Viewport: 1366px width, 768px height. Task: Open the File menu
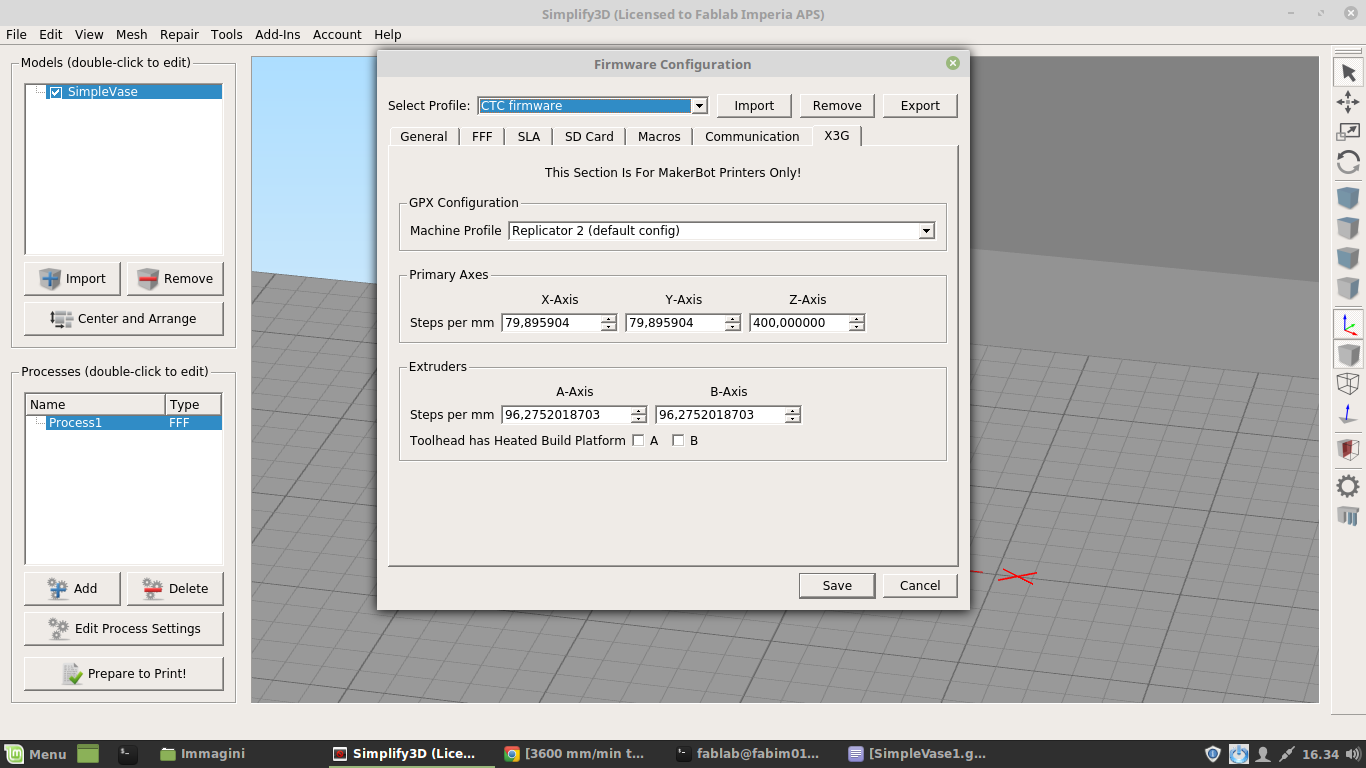click(16, 34)
